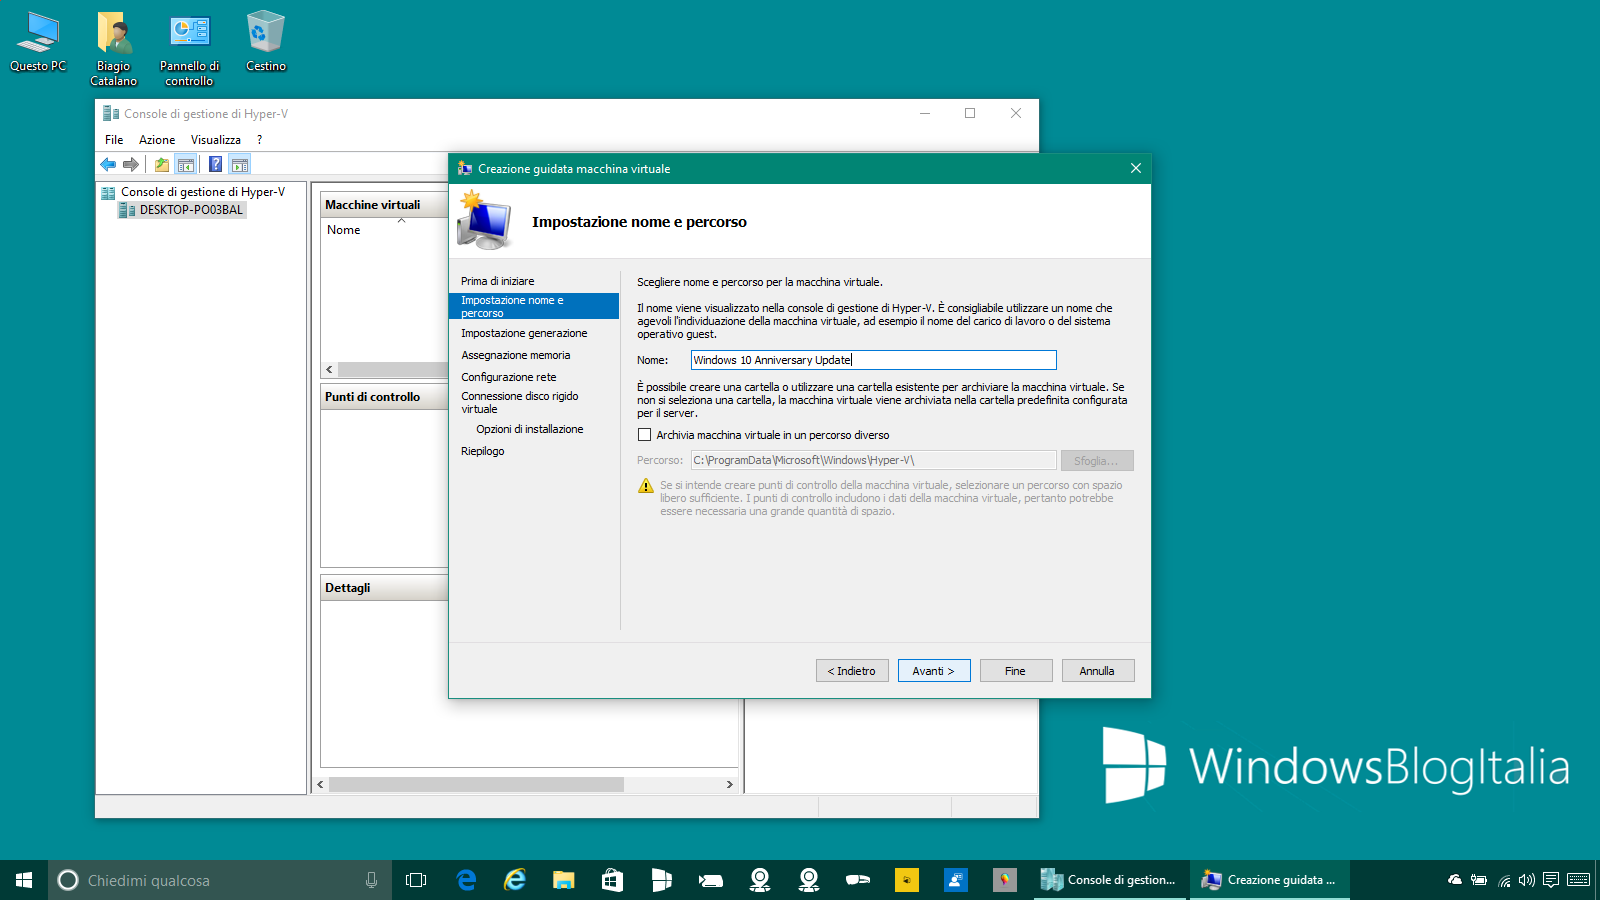Open the Windows Start menu

tap(24, 880)
